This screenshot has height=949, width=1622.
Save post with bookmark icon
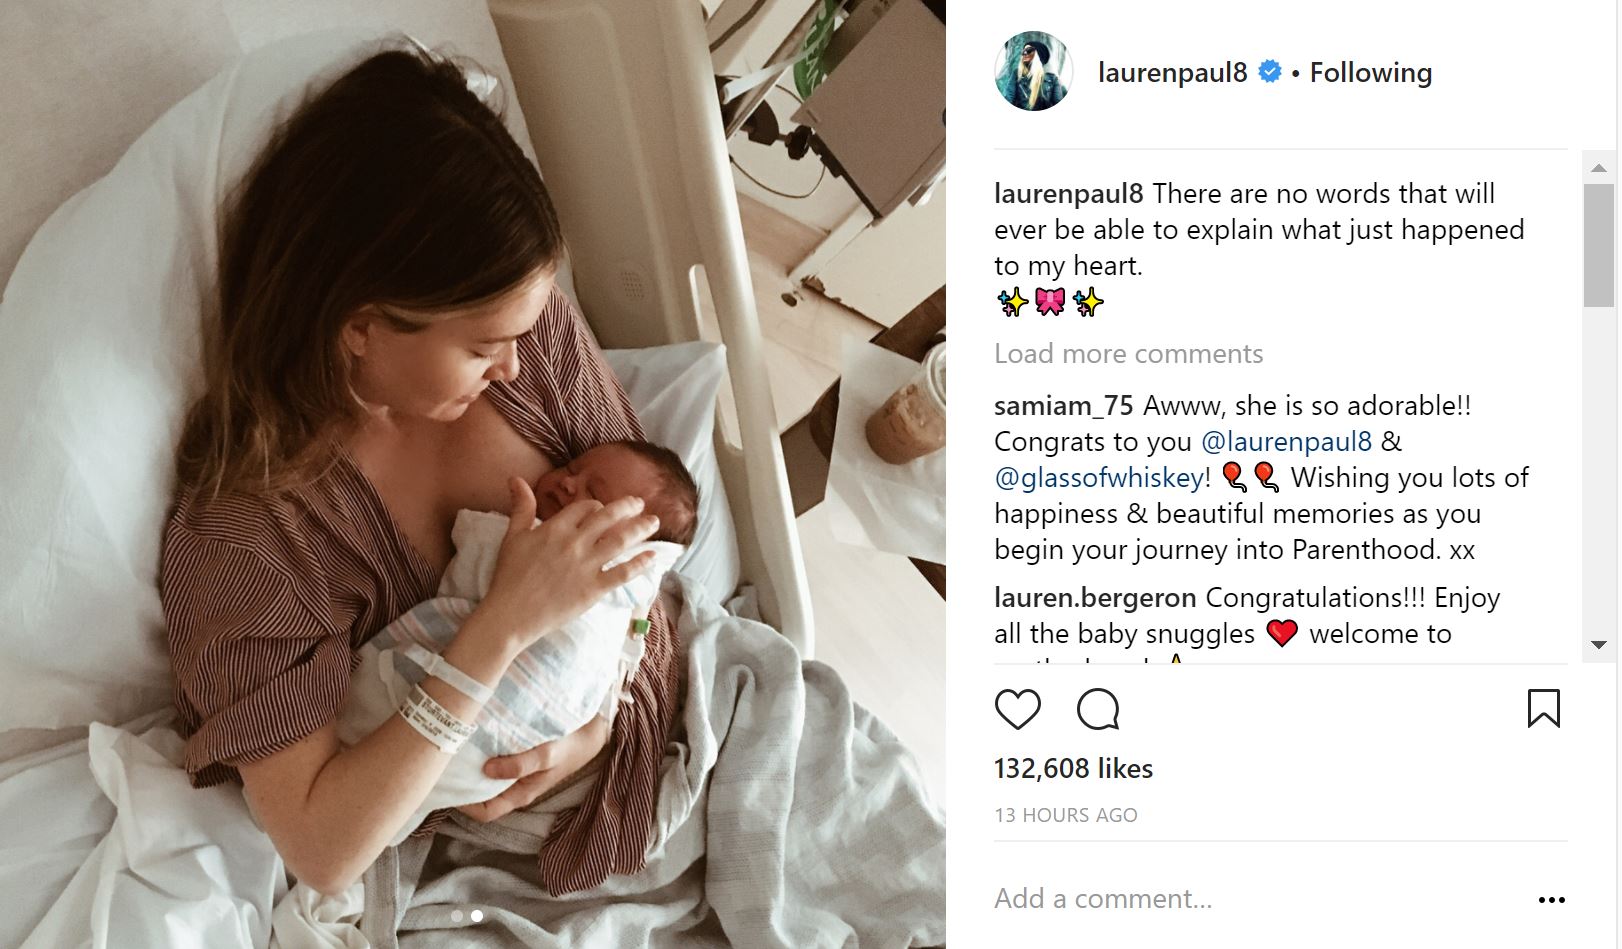point(1543,709)
